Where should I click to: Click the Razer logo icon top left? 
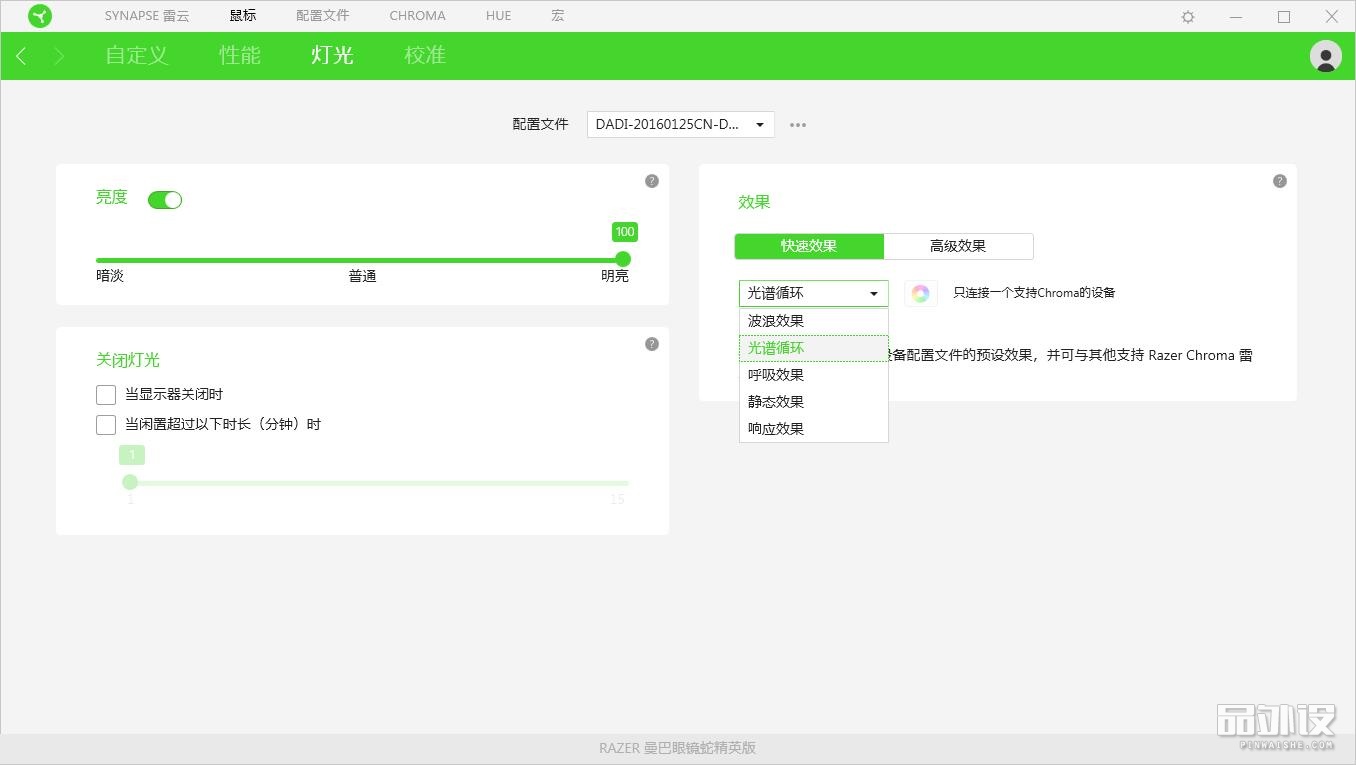(x=40, y=16)
